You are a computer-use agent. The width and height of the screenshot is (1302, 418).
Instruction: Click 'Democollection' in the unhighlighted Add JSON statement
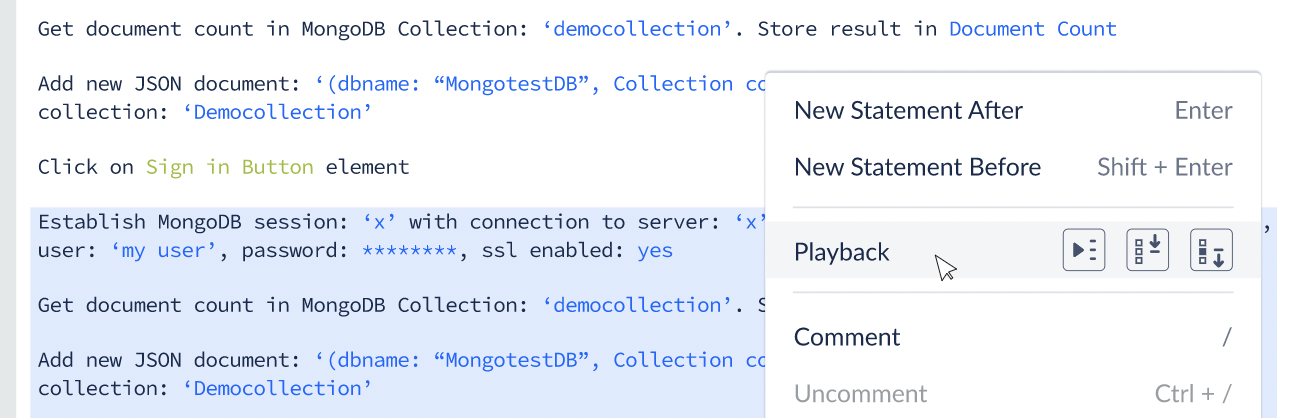tap(277, 112)
